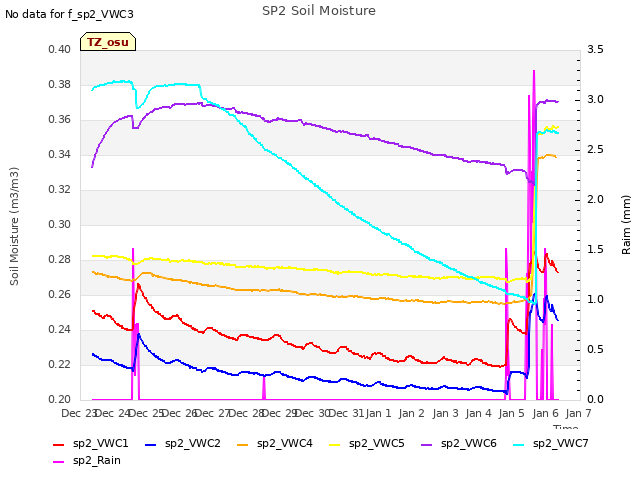Screen dimensions: 640x480
Task: Click the Jan 1 date tick label
Action: tap(378, 413)
